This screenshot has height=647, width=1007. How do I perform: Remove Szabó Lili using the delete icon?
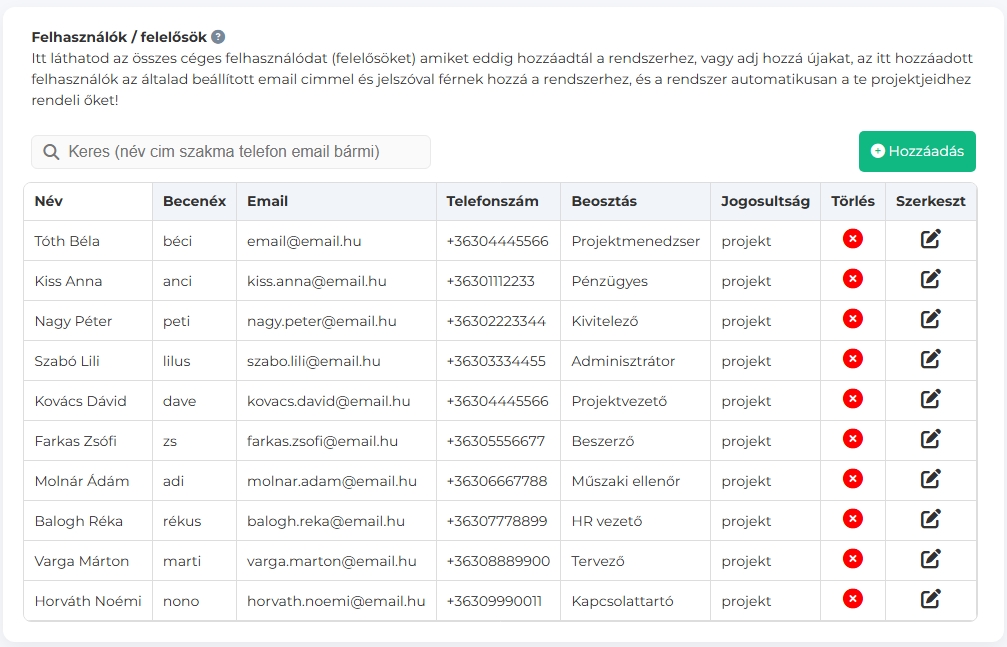[852, 359]
